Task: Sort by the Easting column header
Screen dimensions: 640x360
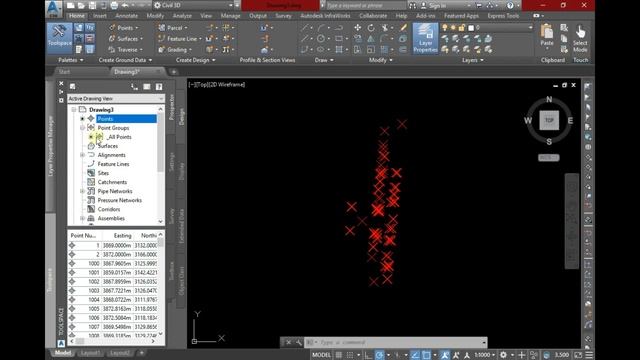Action: pos(122,236)
